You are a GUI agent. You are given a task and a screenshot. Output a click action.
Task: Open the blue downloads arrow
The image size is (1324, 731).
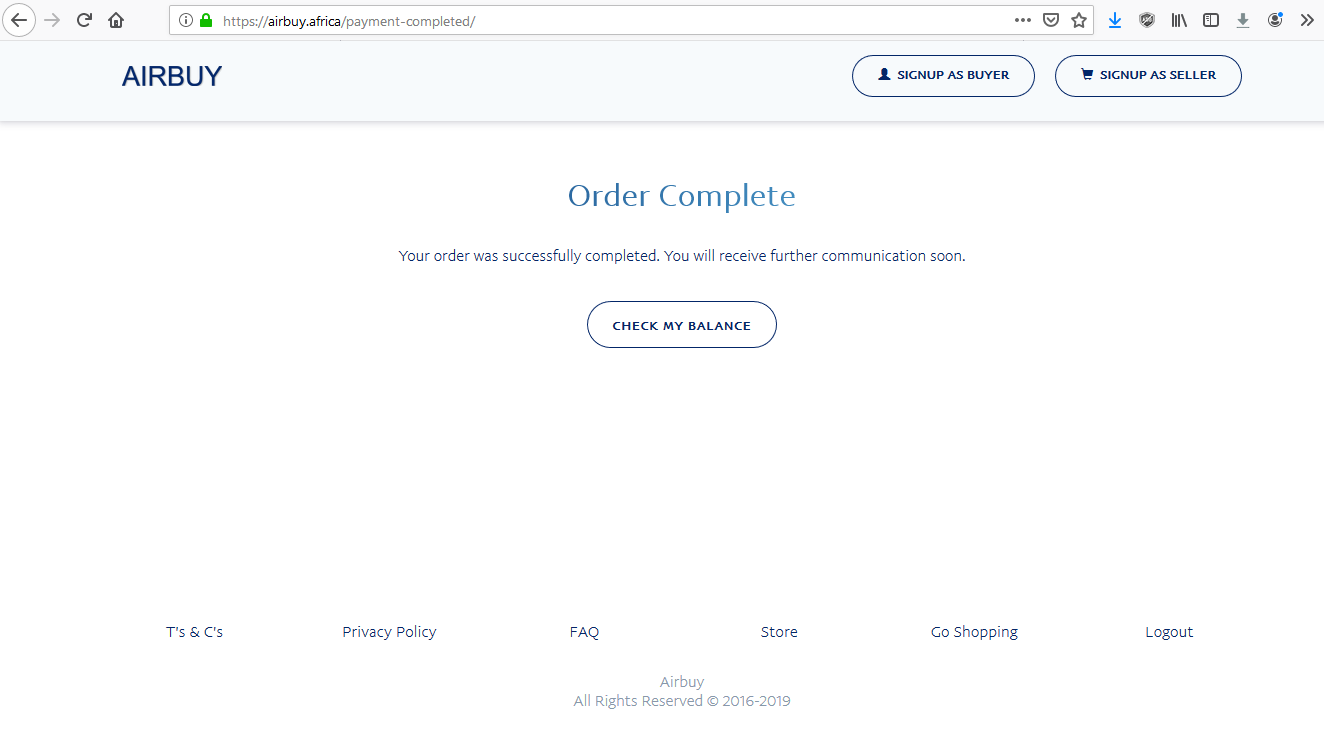(x=1115, y=20)
